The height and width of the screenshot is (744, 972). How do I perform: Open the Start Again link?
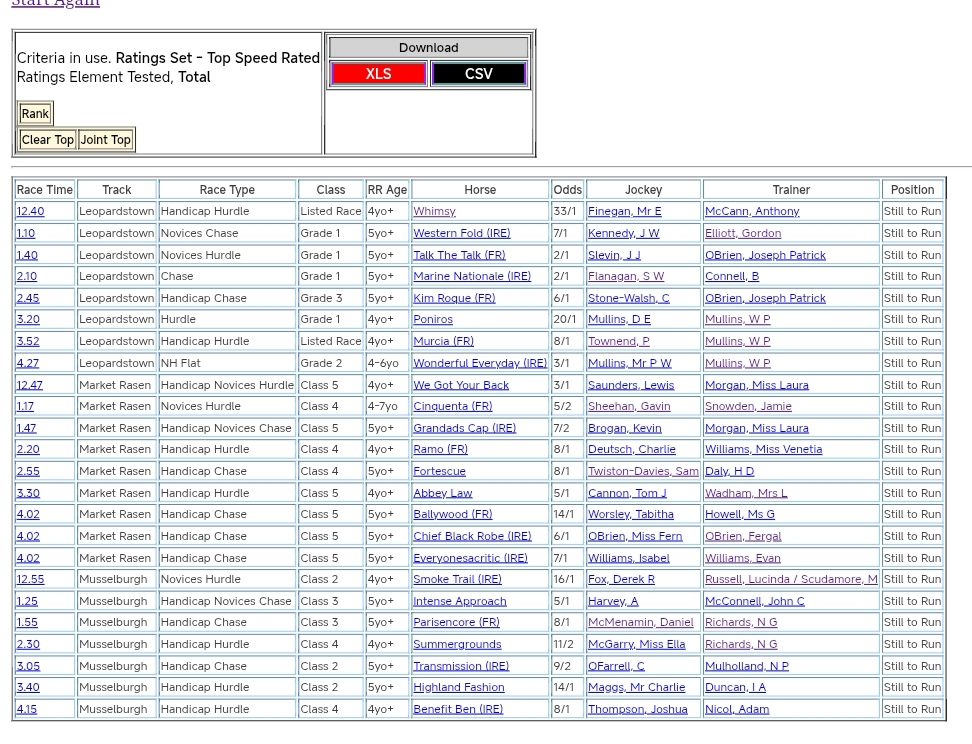pos(55,3)
